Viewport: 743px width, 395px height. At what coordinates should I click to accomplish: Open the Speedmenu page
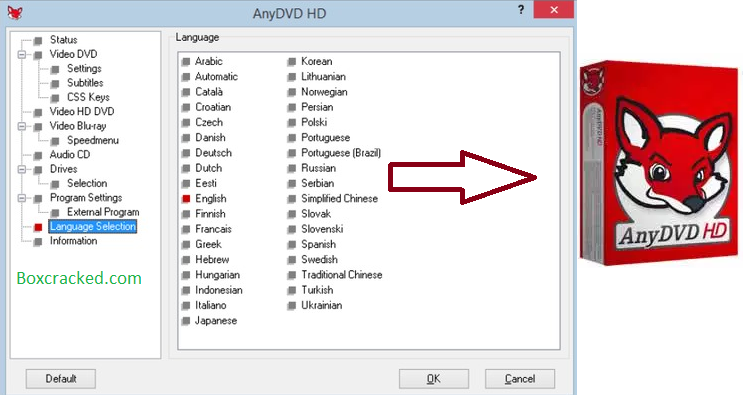93,141
